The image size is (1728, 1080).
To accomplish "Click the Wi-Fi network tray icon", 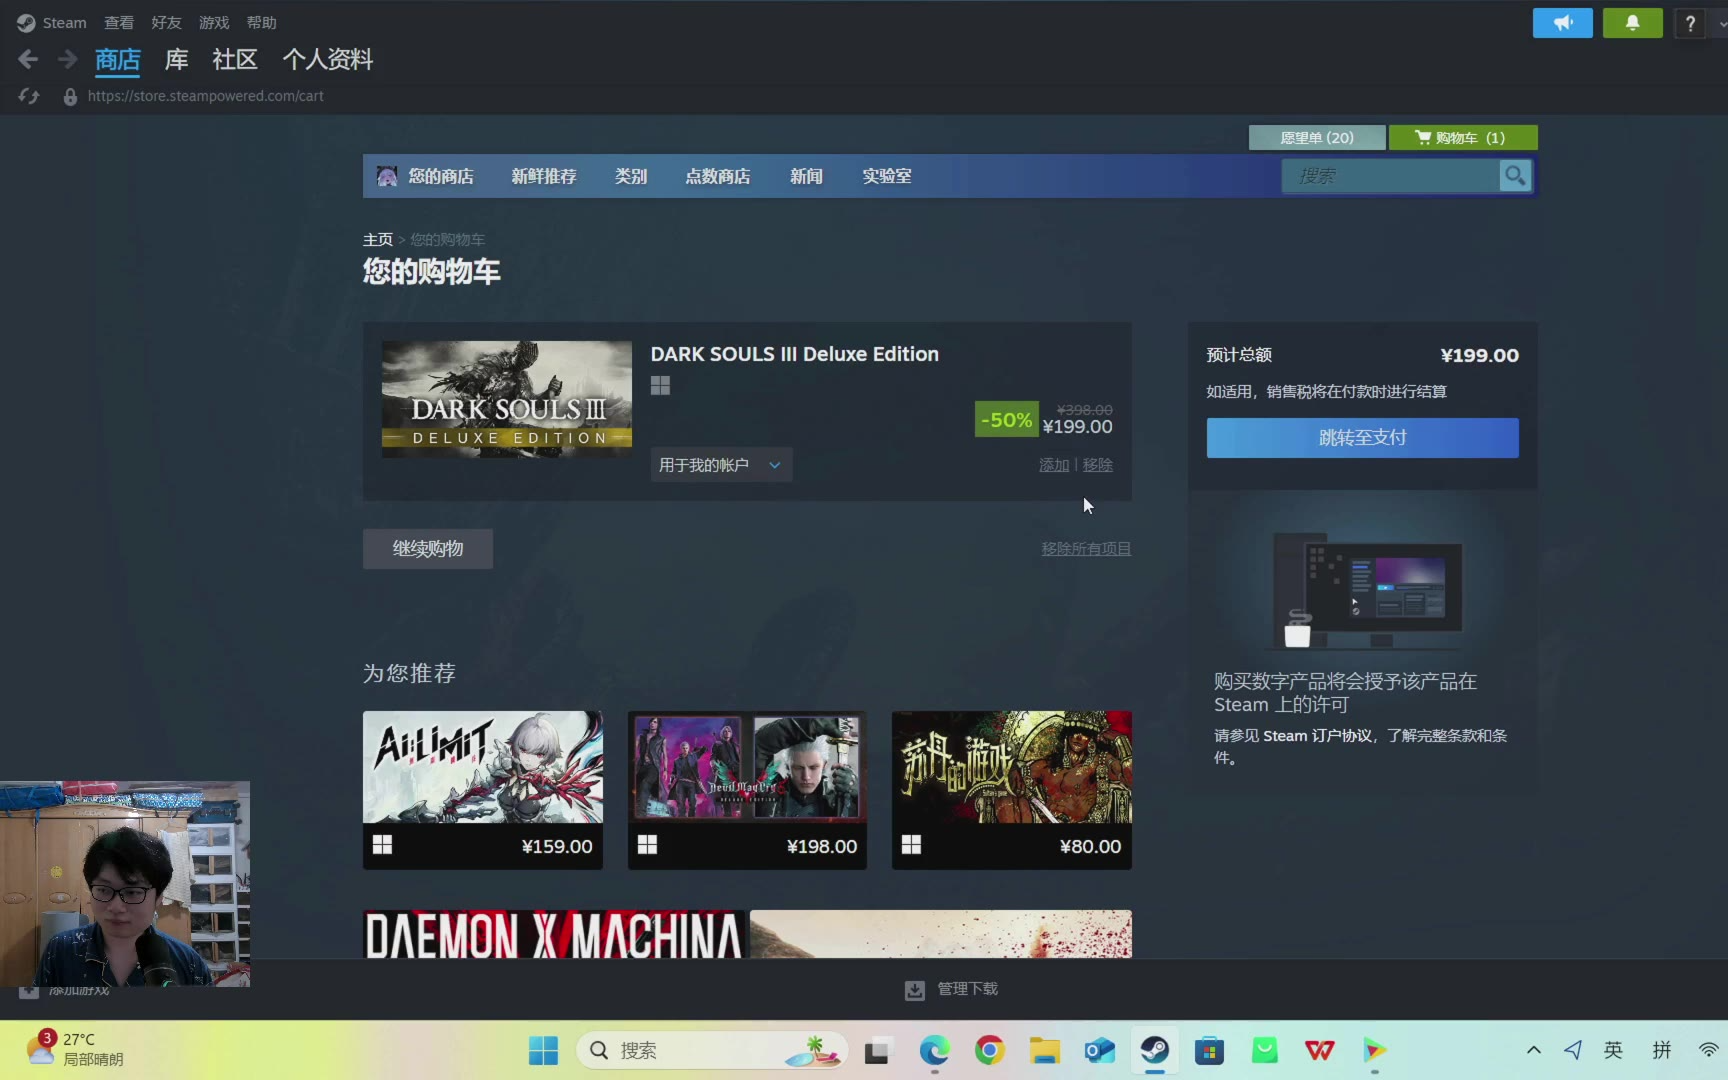I will tap(1708, 1050).
